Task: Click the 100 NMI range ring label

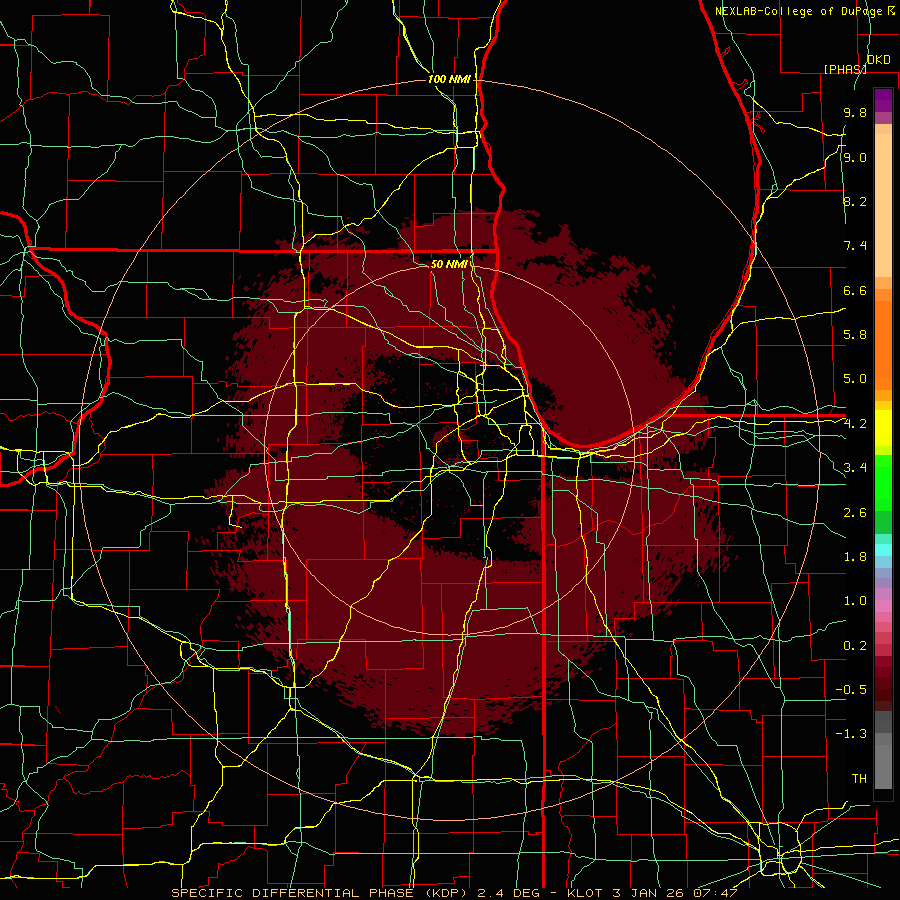Action: [449, 79]
